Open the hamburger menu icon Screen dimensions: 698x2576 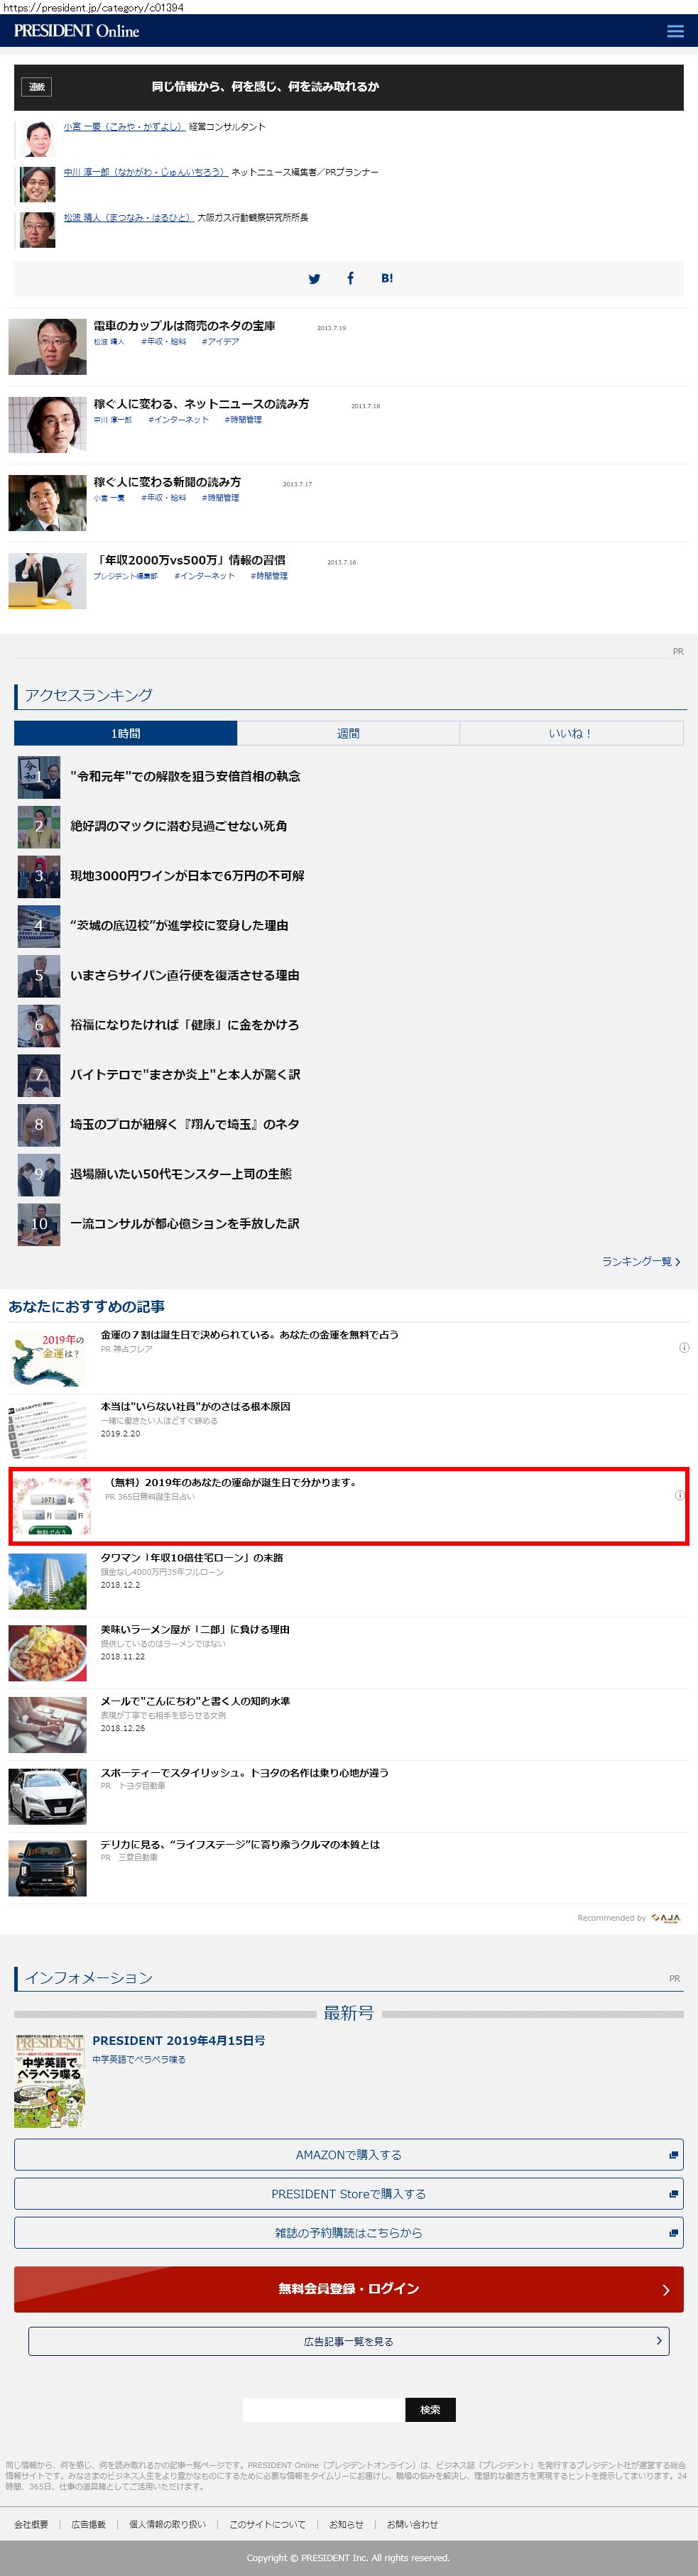pyautogui.click(x=675, y=31)
